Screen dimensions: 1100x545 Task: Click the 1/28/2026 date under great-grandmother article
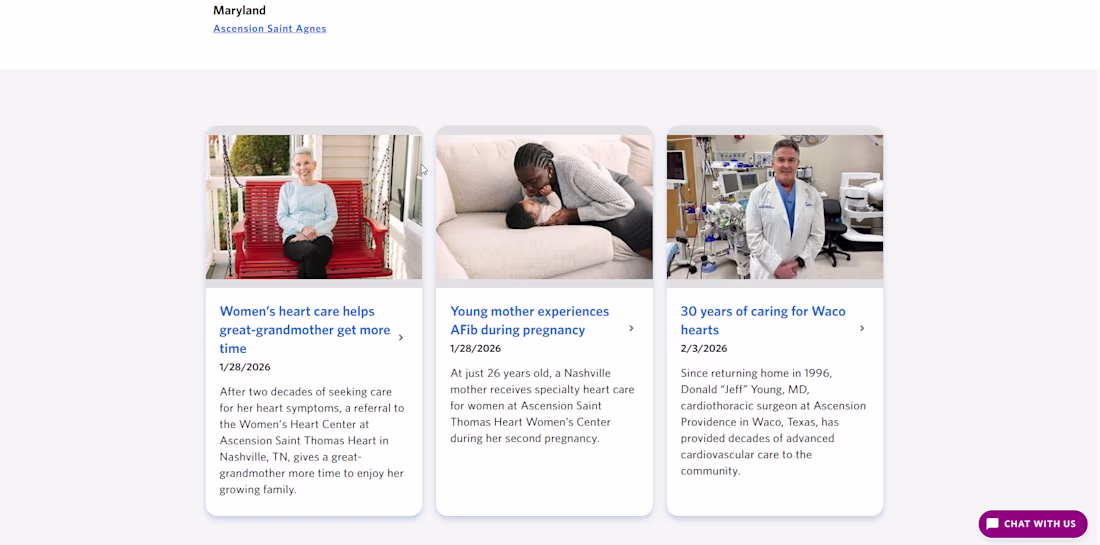[x=245, y=367]
